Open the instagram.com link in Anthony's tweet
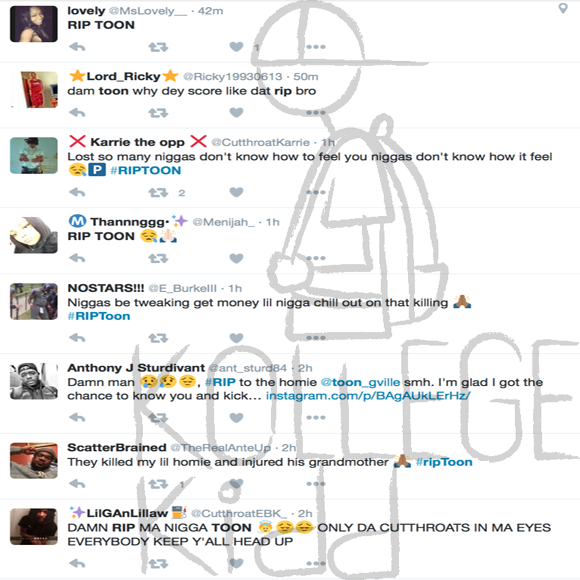 368,396
